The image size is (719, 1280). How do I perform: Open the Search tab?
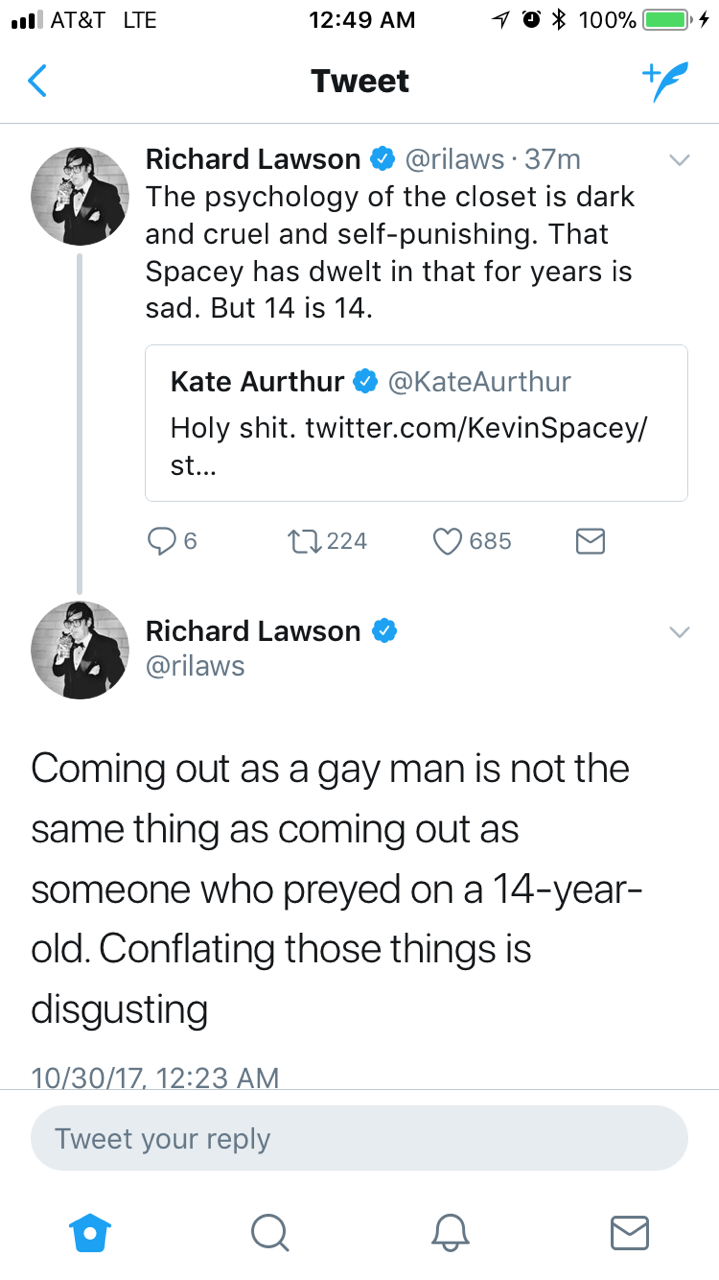(x=269, y=1231)
